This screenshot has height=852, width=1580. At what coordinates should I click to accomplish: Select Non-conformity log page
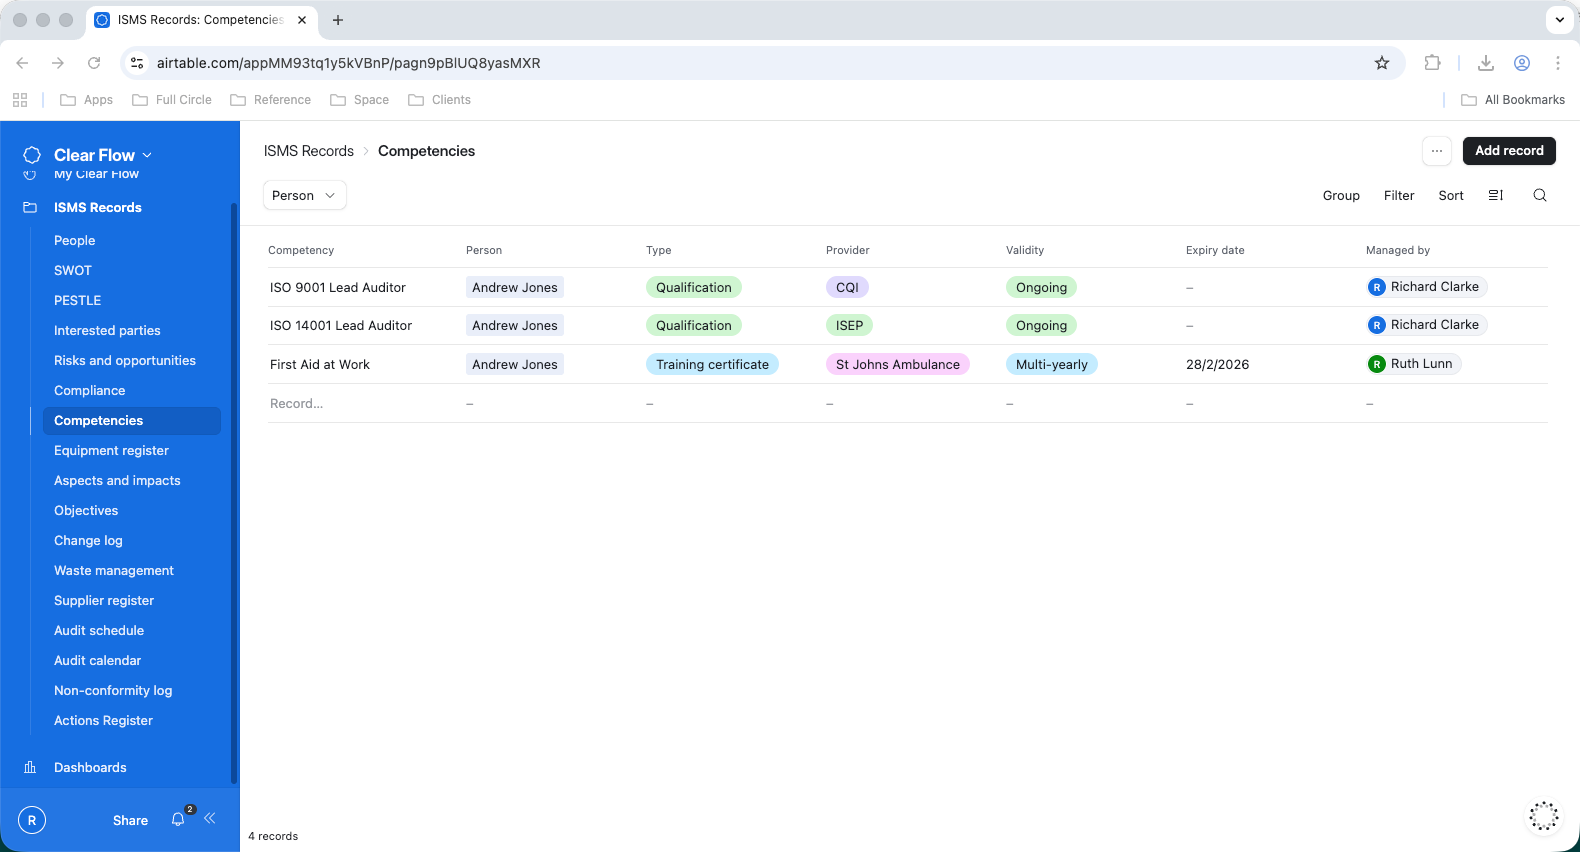click(x=113, y=691)
